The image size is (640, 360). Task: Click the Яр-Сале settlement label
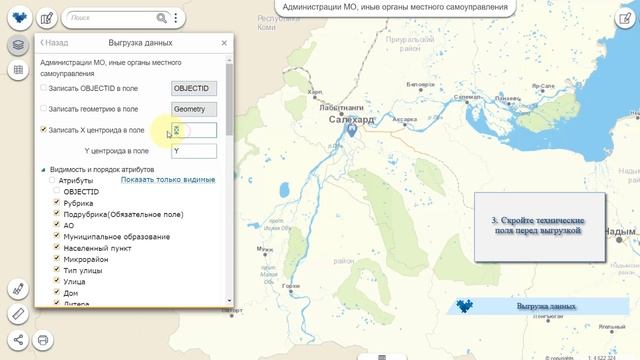pos(543,86)
